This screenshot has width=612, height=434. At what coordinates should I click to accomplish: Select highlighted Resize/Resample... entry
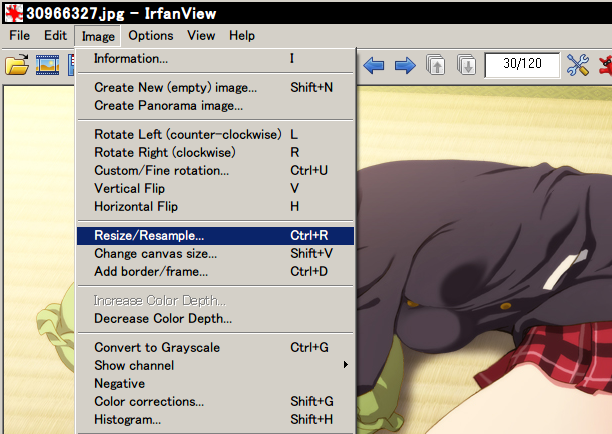(x=215, y=236)
